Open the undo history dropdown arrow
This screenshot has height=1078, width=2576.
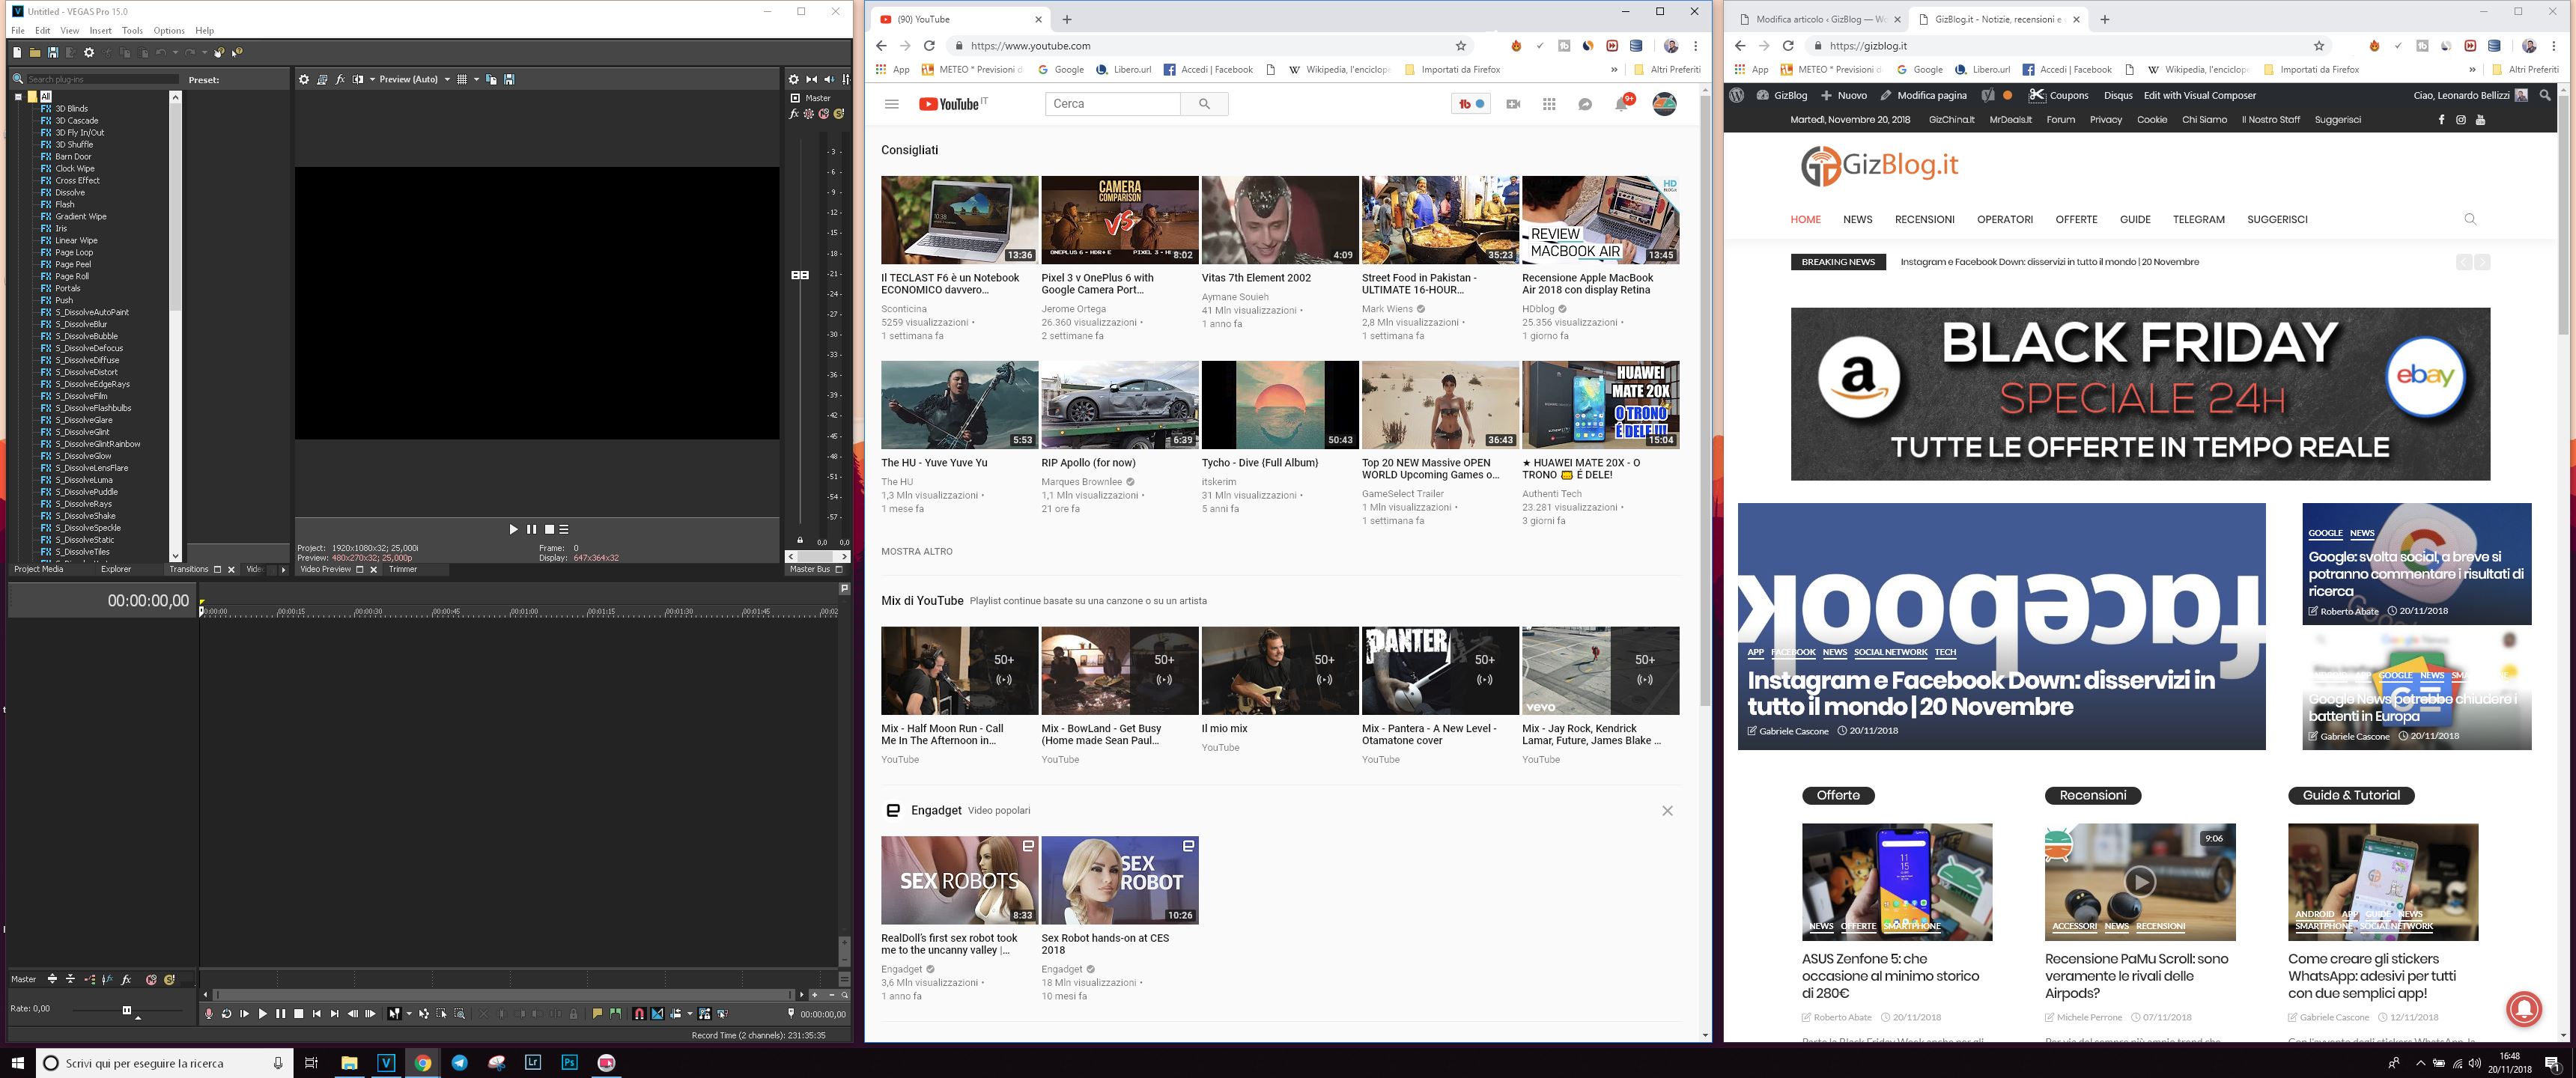(175, 53)
